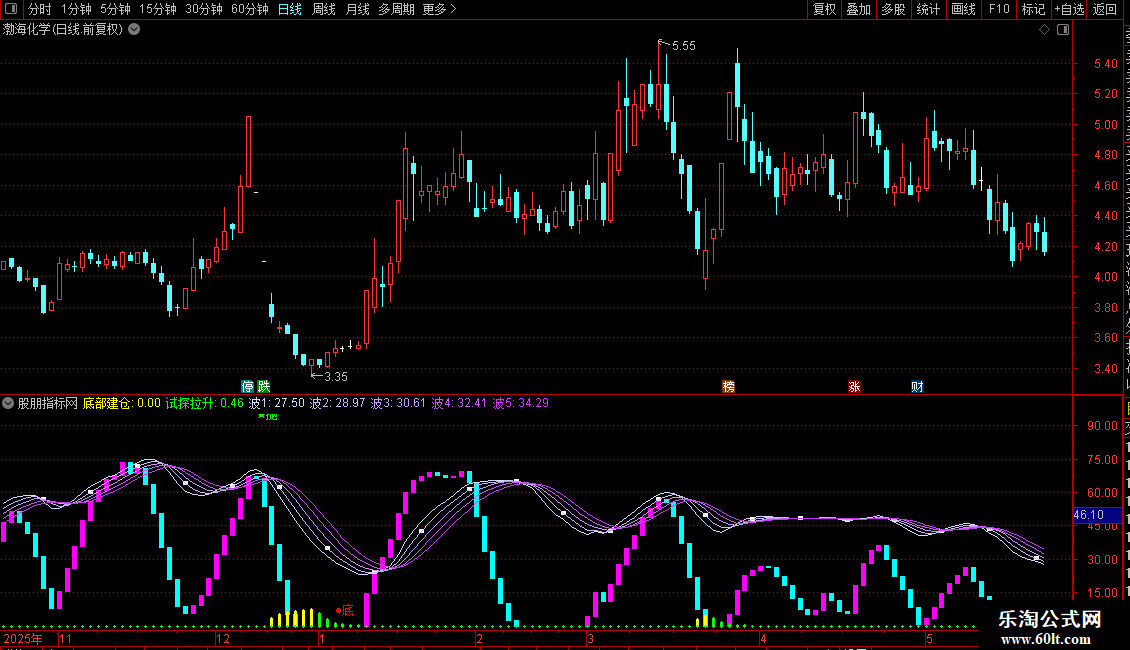
Task: Click the 涨 event marker
Action: (854, 387)
